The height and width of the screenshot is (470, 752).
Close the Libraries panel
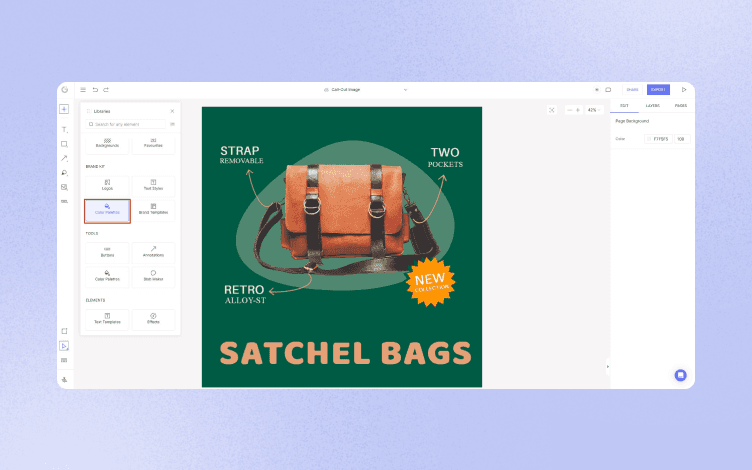[x=172, y=111]
